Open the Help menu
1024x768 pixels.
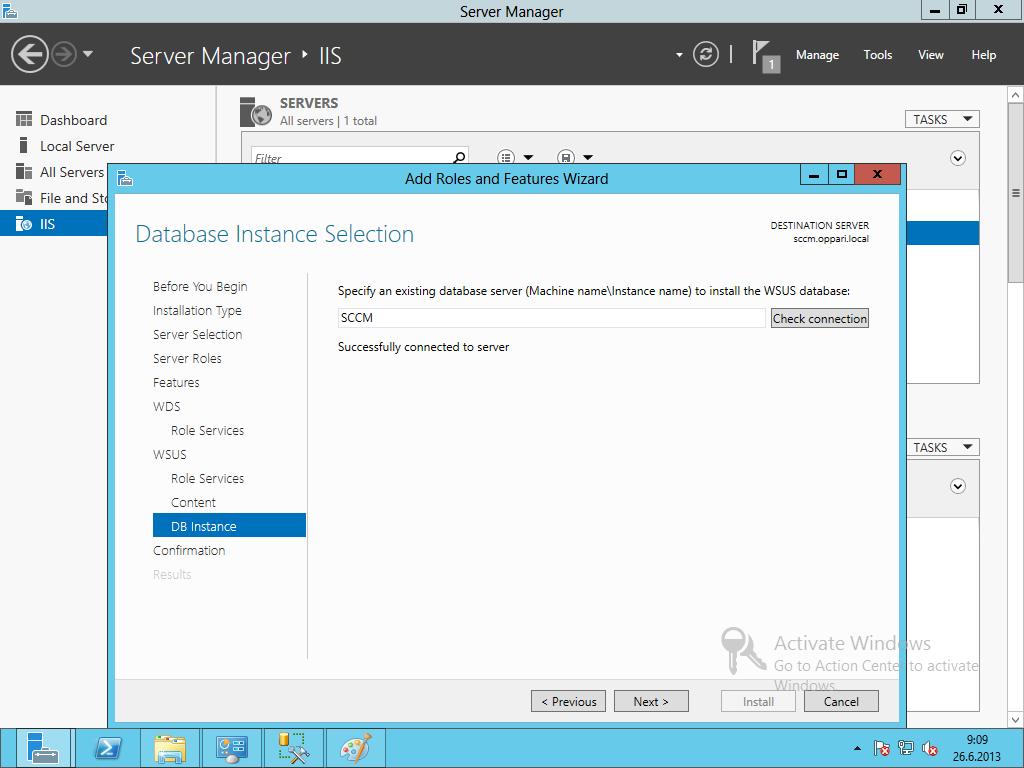pyautogui.click(x=984, y=55)
